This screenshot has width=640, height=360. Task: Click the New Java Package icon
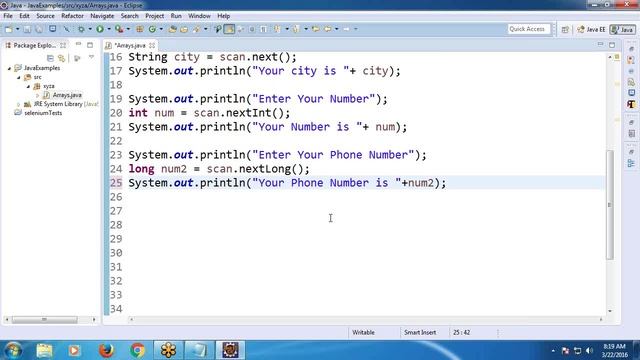coord(140,29)
